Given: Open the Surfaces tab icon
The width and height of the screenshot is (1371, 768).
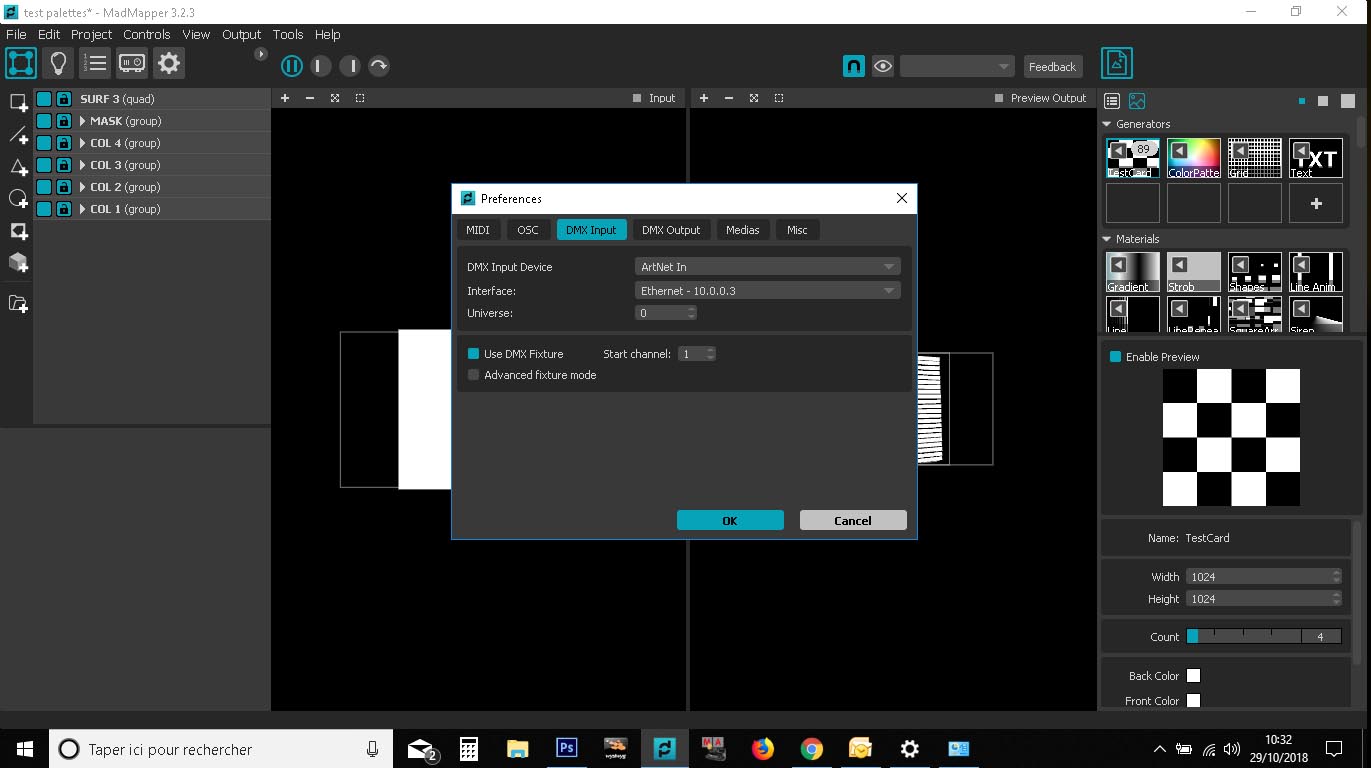Looking at the screenshot, I should pyautogui.click(x=20, y=63).
